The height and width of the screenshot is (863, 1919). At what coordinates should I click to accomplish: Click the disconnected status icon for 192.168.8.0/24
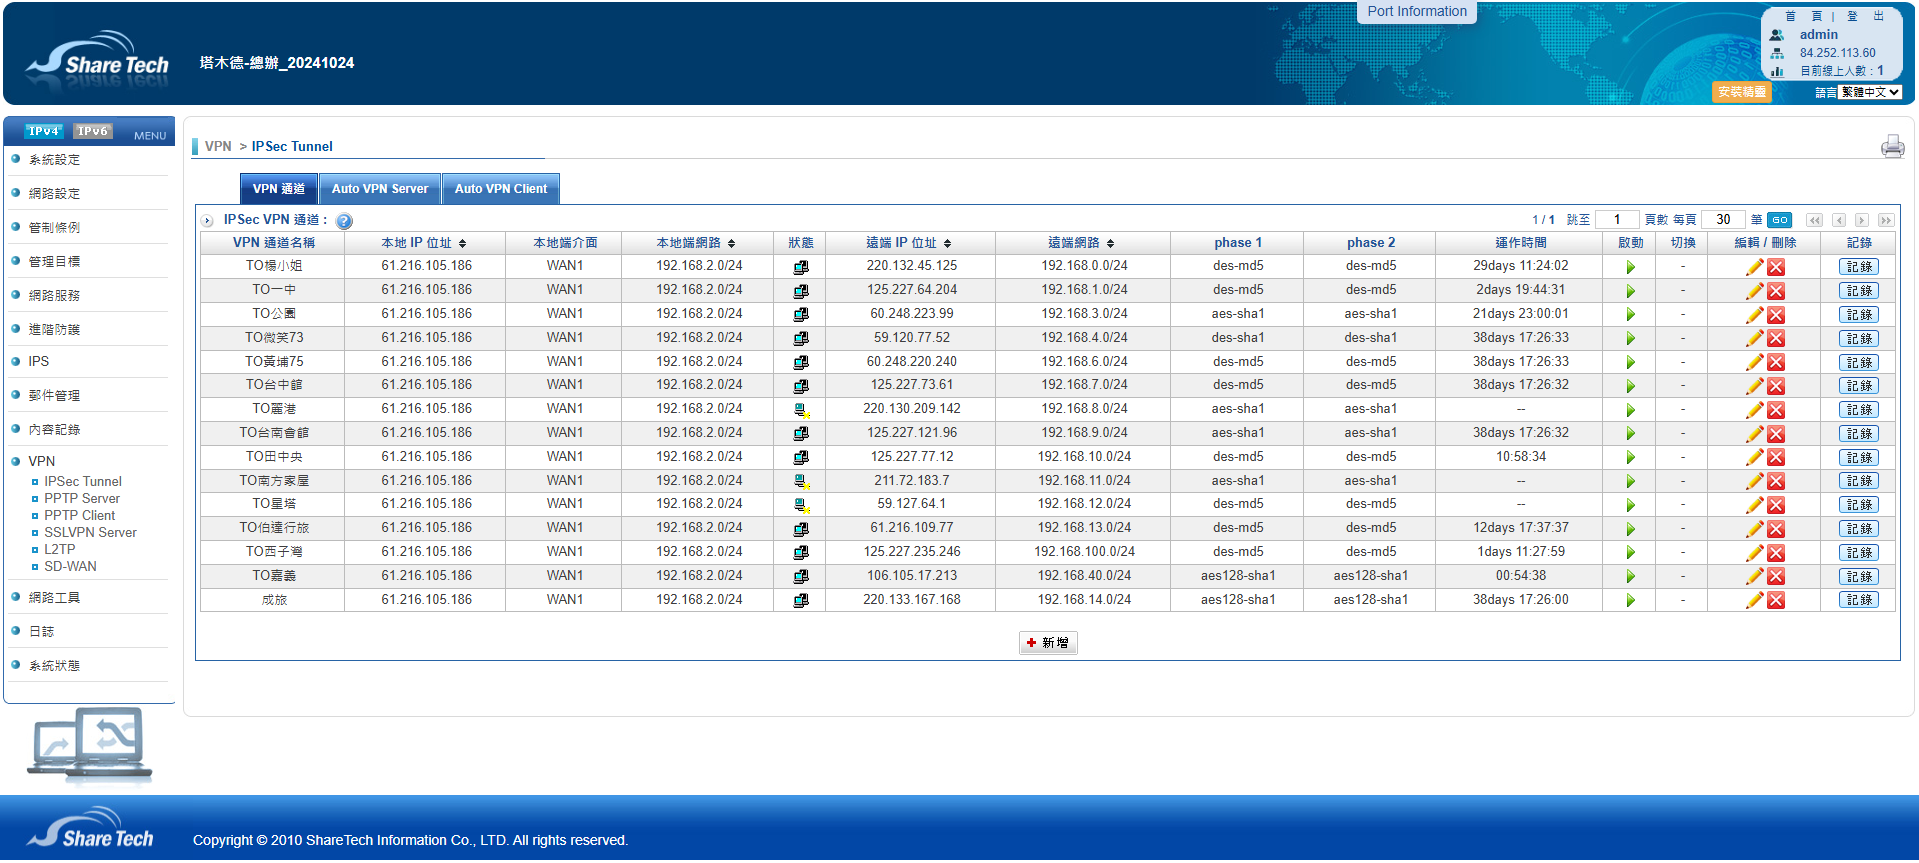coord(801,410)
